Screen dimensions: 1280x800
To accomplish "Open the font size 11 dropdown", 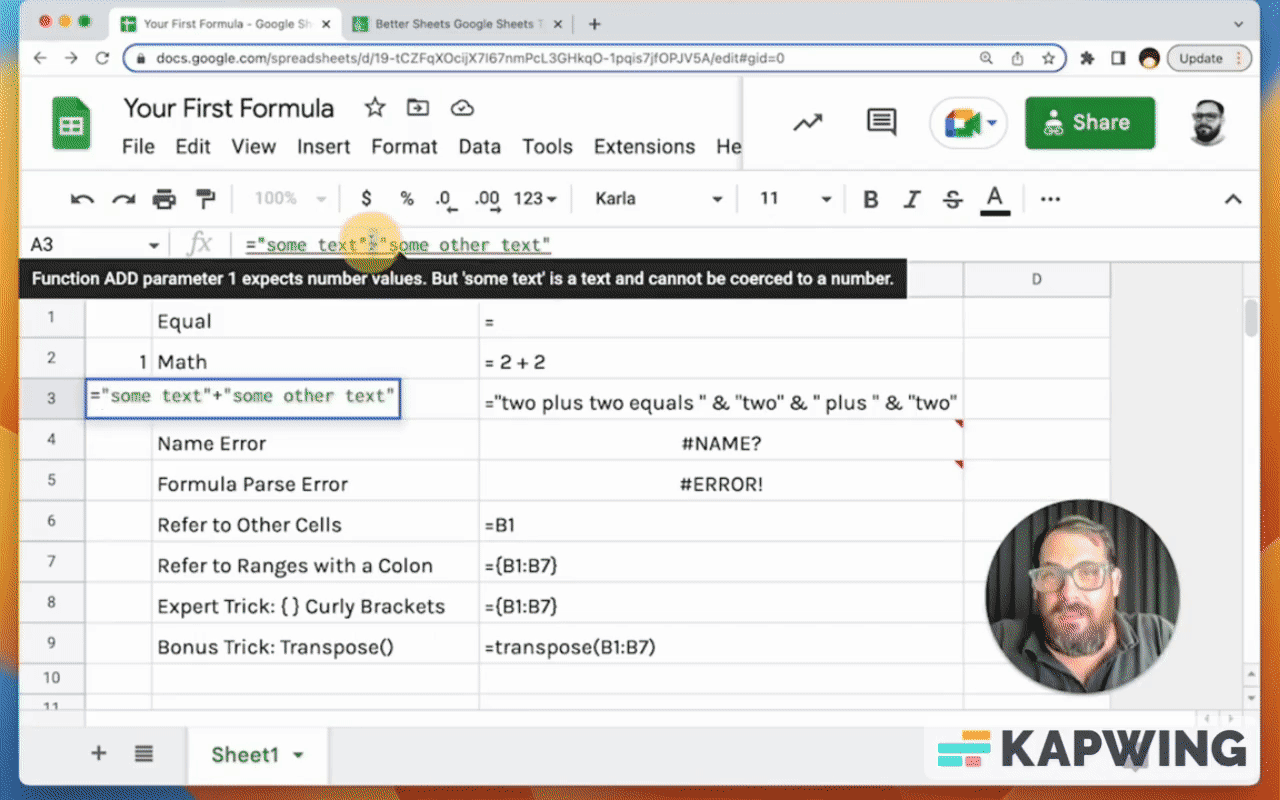I will coord(795,199).
